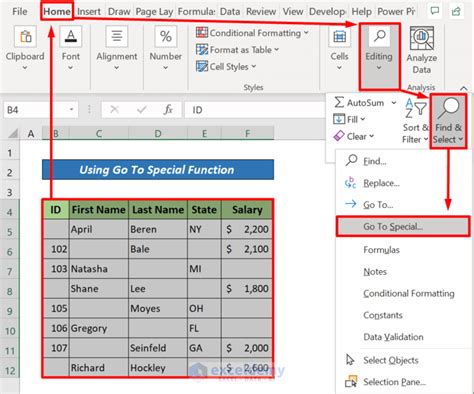Open the Font group icon
The width and height of the screenshot is (474, 394).
point(71,36)
